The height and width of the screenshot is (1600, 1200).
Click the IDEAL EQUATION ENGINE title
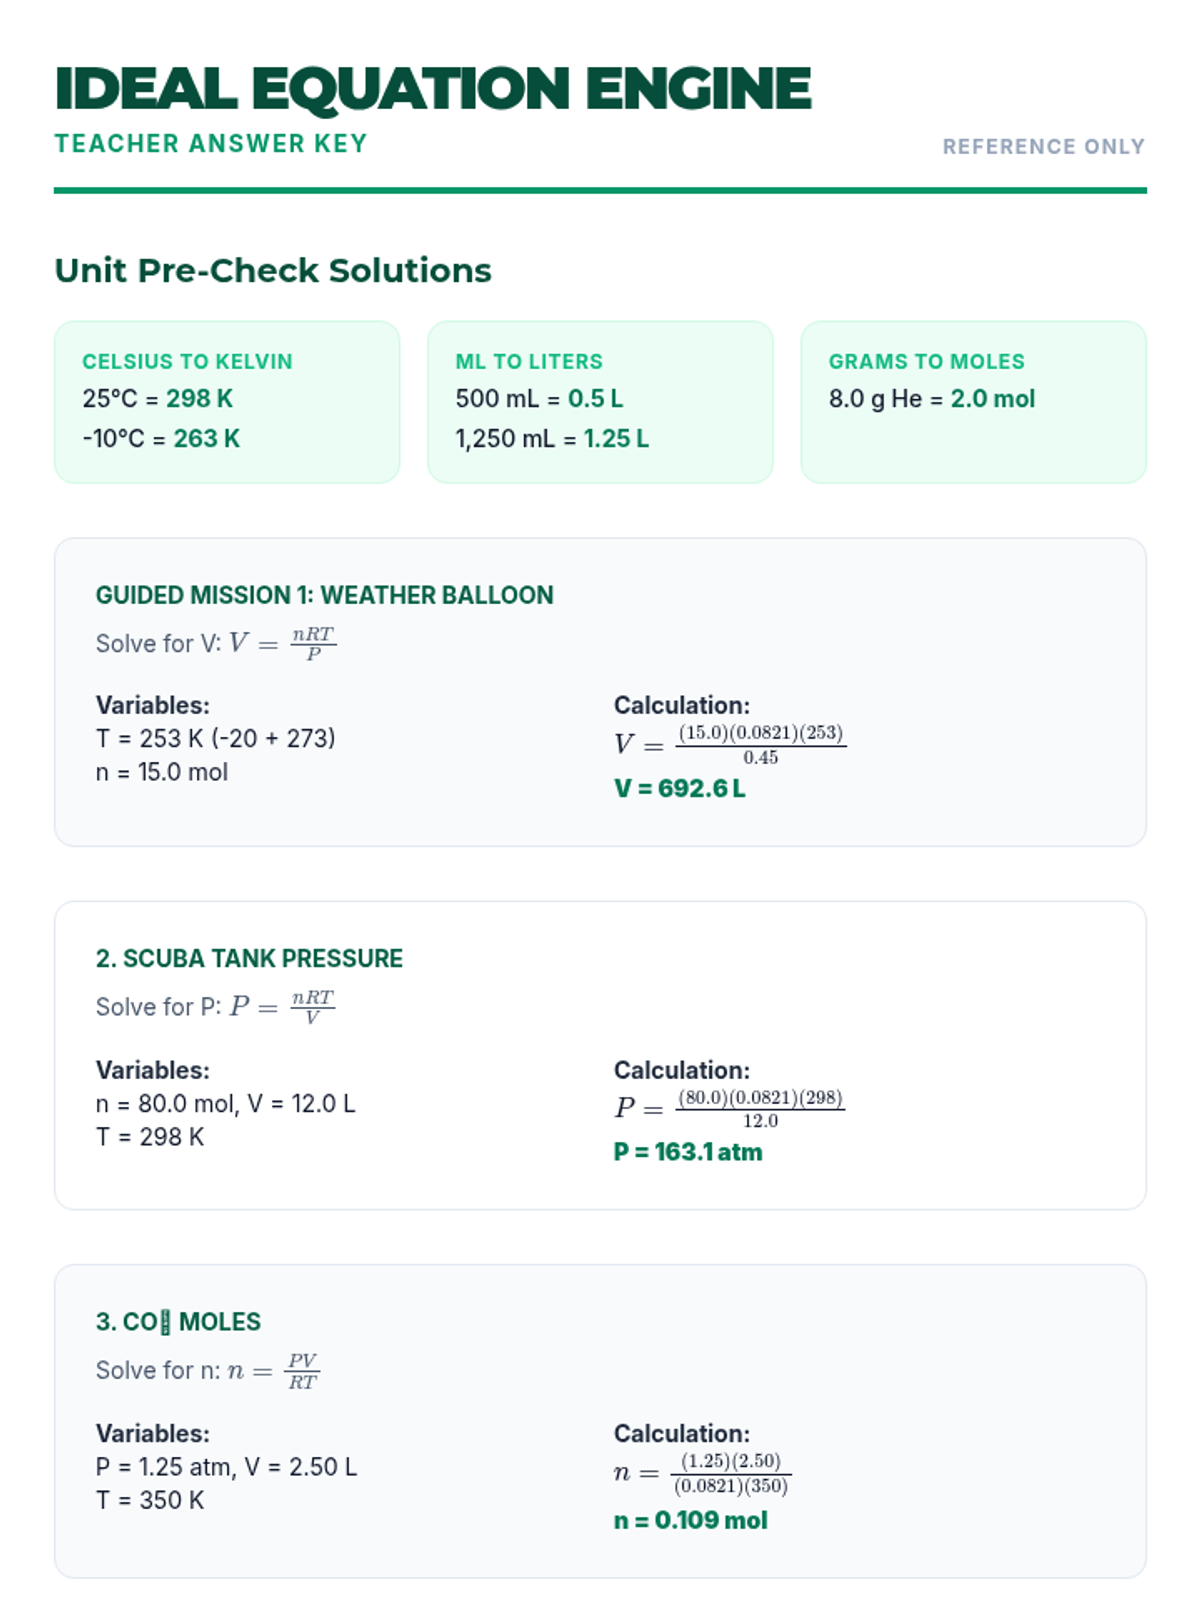click(432, 88)
